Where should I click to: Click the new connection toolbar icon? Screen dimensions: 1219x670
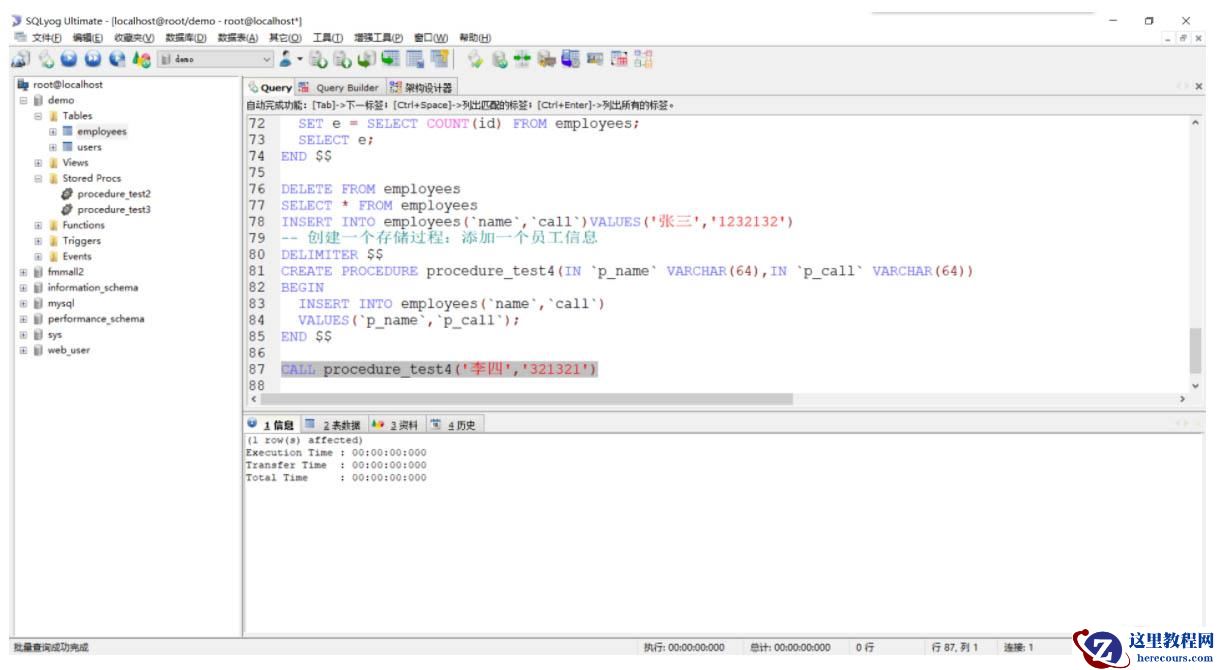(x=22, y=60)
